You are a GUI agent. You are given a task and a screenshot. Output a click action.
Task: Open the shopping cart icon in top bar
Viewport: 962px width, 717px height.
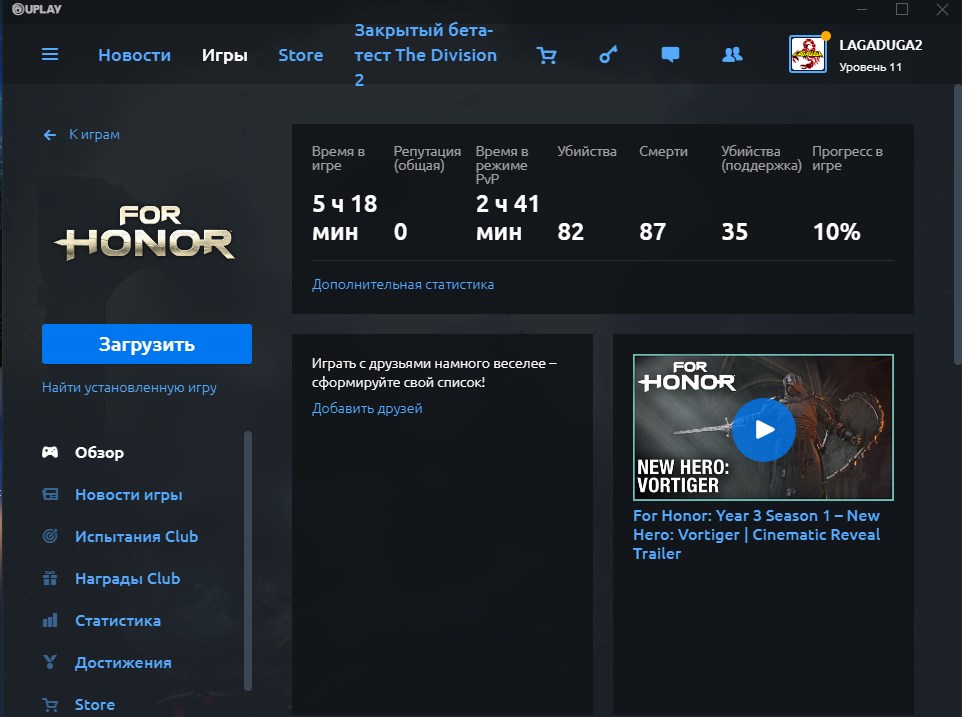point(546,55)
